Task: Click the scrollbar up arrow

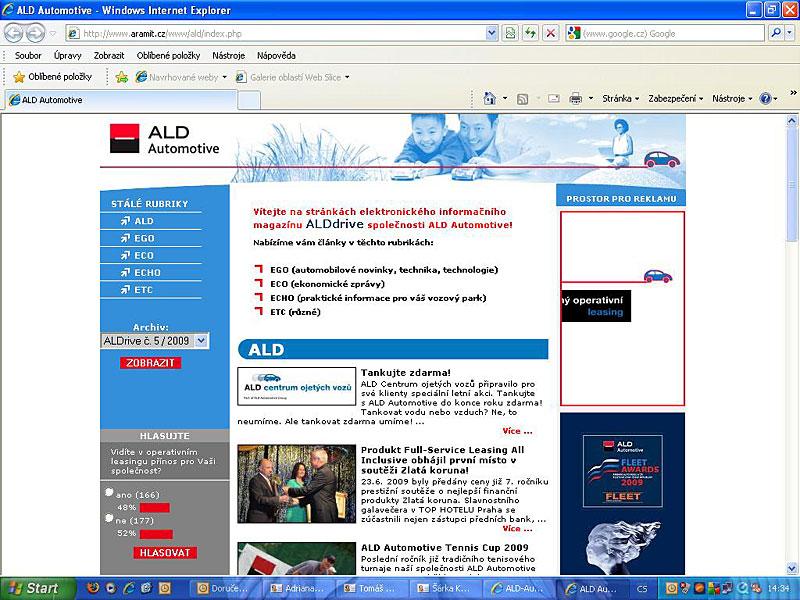Action: coord(791,121)
